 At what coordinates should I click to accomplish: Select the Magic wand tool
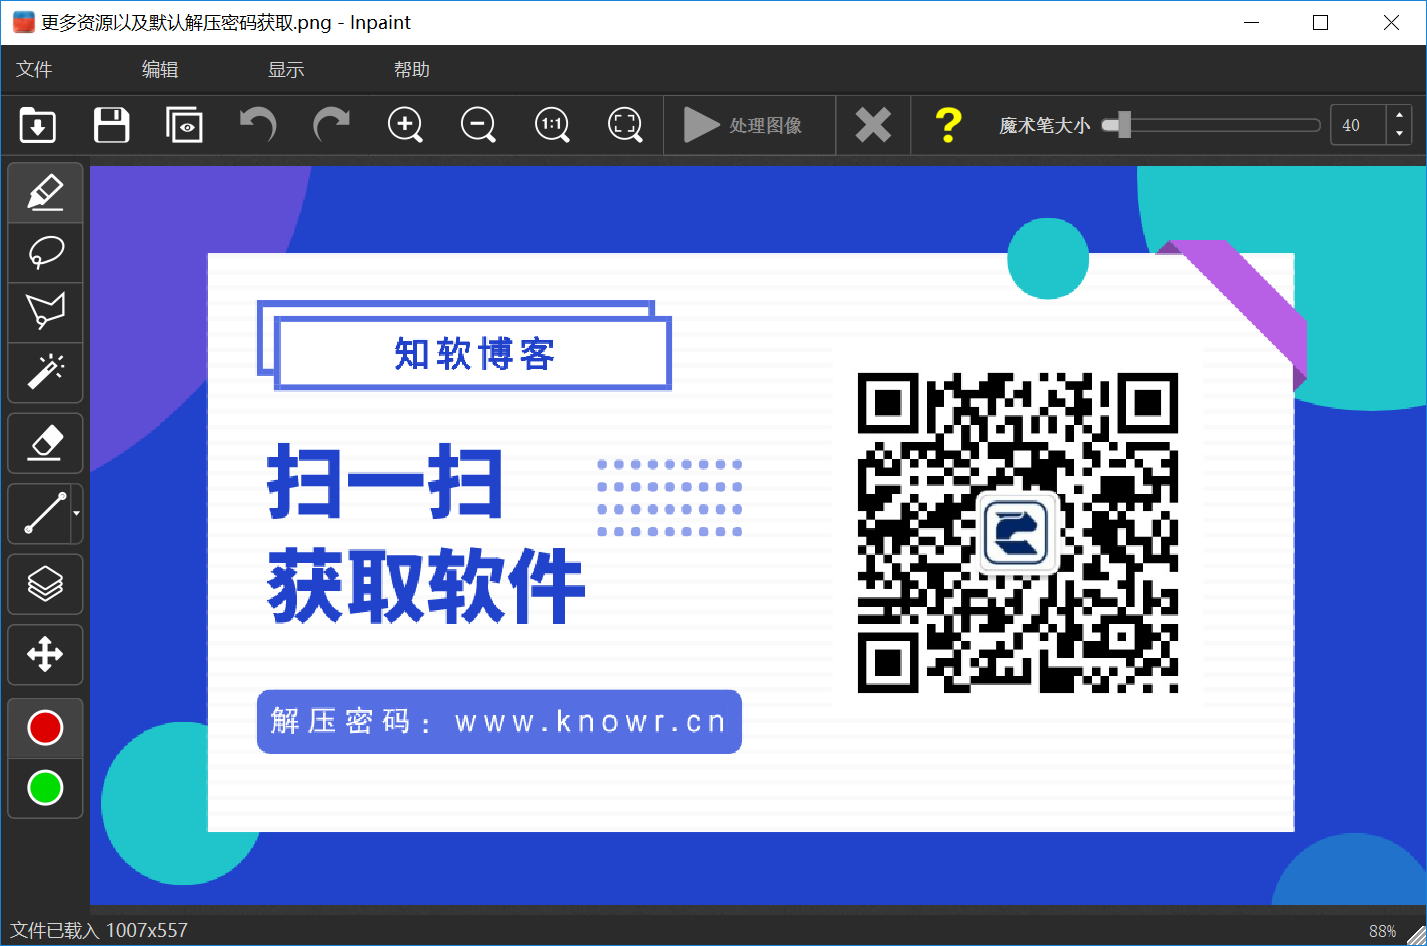(45, 372)
